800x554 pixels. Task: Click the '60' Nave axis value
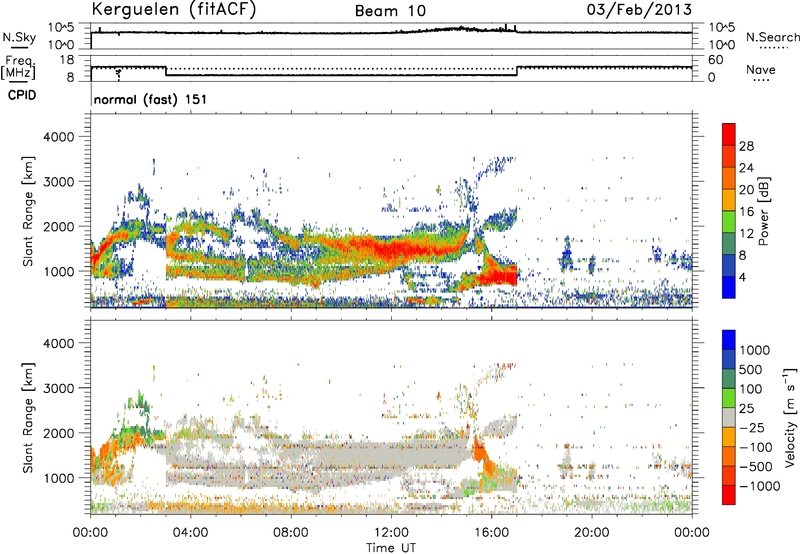coord(715,60)
